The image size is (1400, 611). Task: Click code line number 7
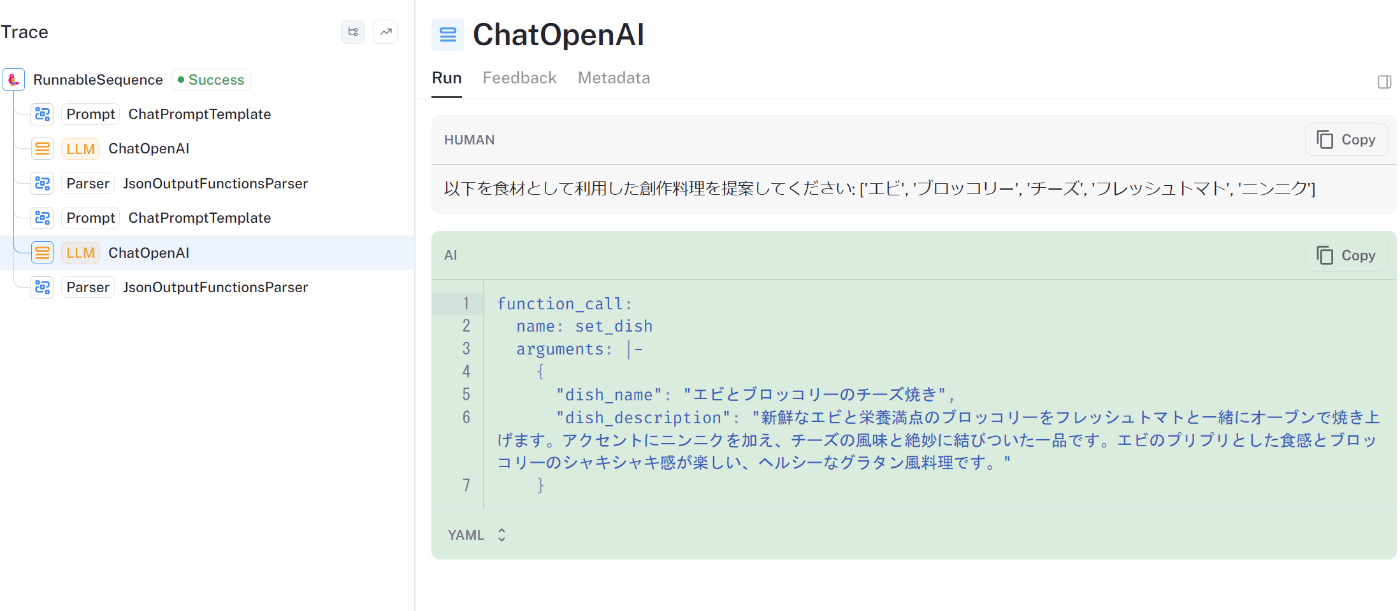tap(466, 486)
